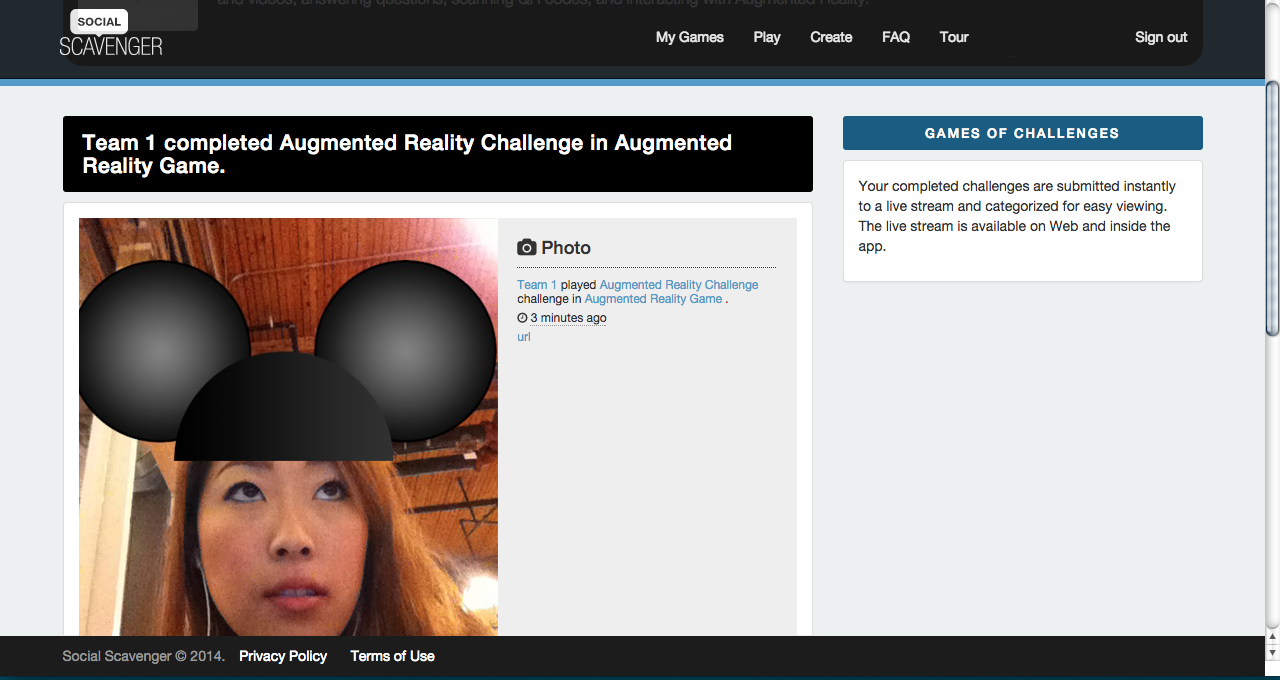Click the Social Scavenger logo
Image resolution: width=1280 pixels, height=680 pixels.
point(111,33)
